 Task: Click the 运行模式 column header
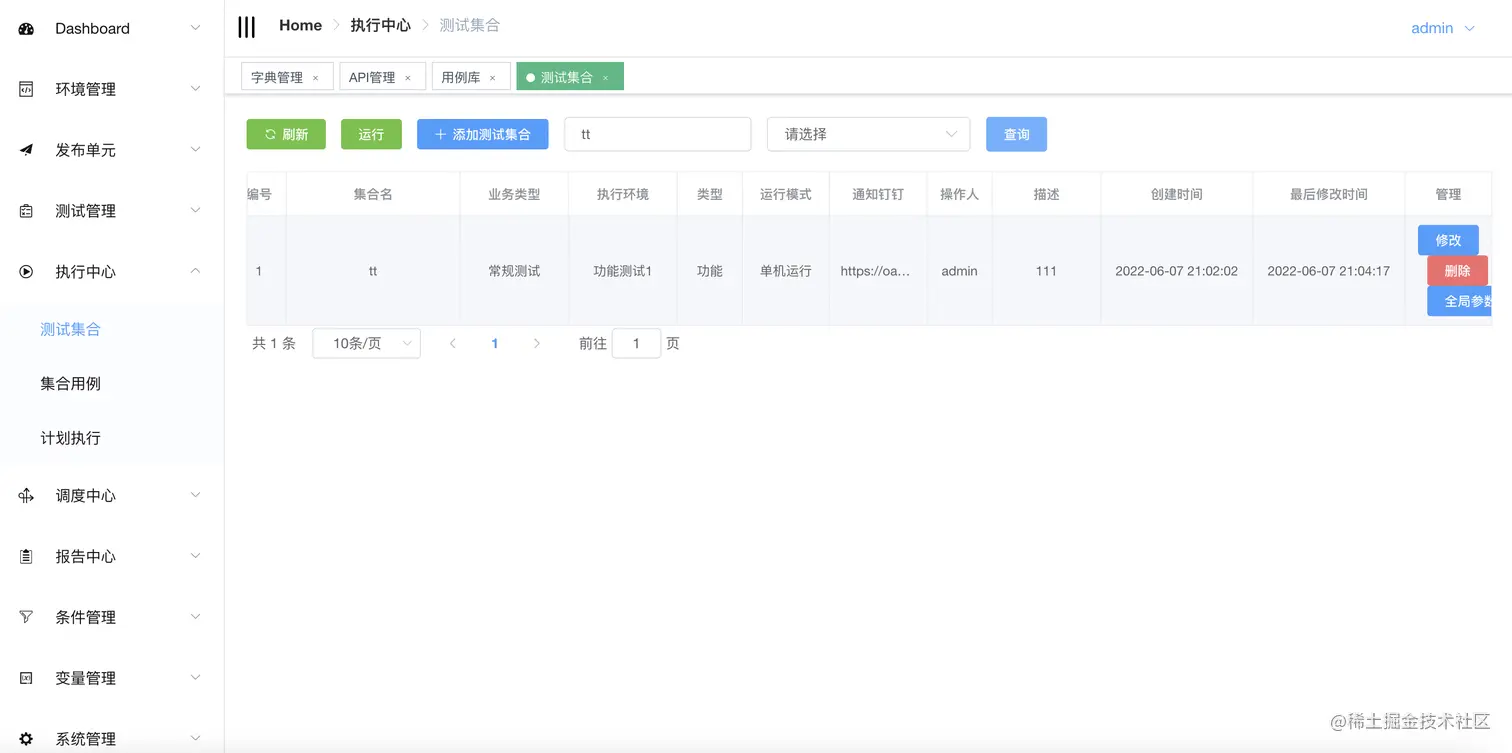786,194
